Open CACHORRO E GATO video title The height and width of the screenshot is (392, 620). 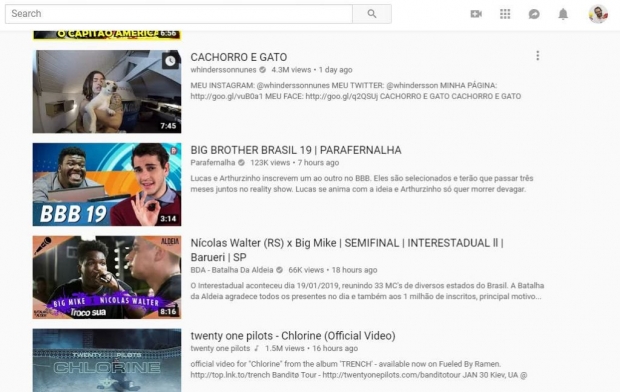pyautogui.click(x=239, y=57)
